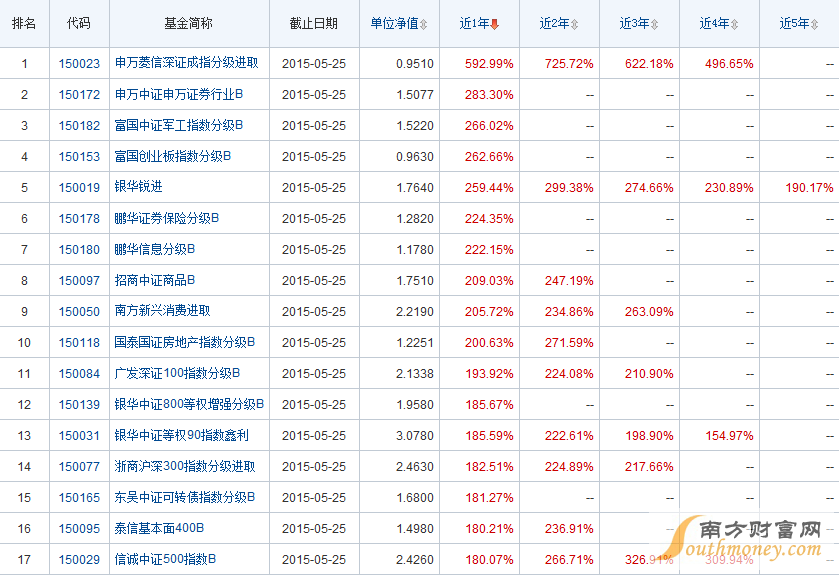Click the 排名 column header
Viewport: 839px width, 575px height.
[24, 24]
